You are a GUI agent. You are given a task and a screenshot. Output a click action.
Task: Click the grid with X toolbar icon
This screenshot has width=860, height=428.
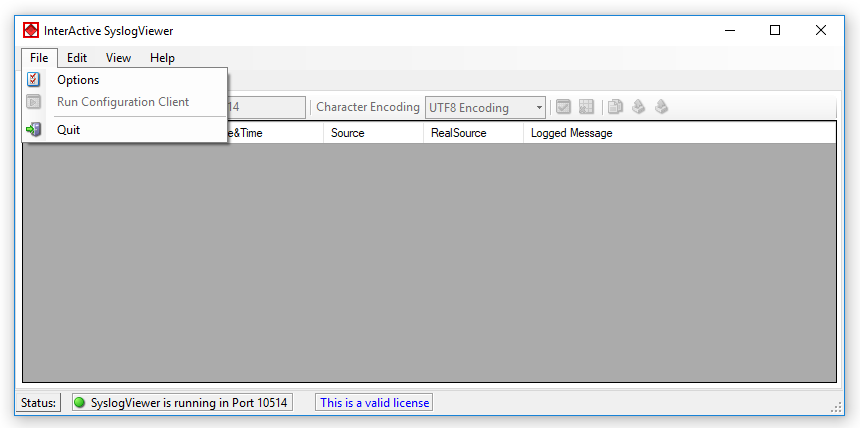coord(586,107)
